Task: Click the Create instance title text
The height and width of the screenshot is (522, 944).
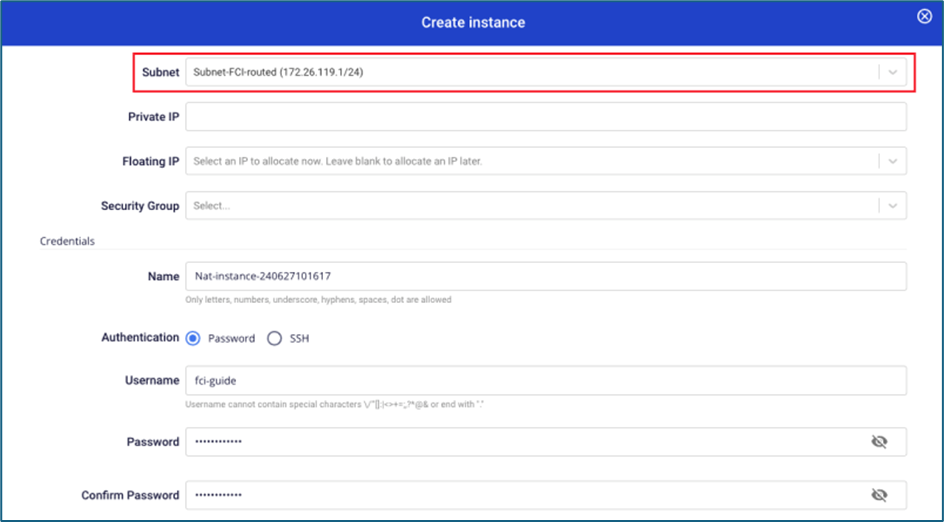Action: [x=473, y=22]
